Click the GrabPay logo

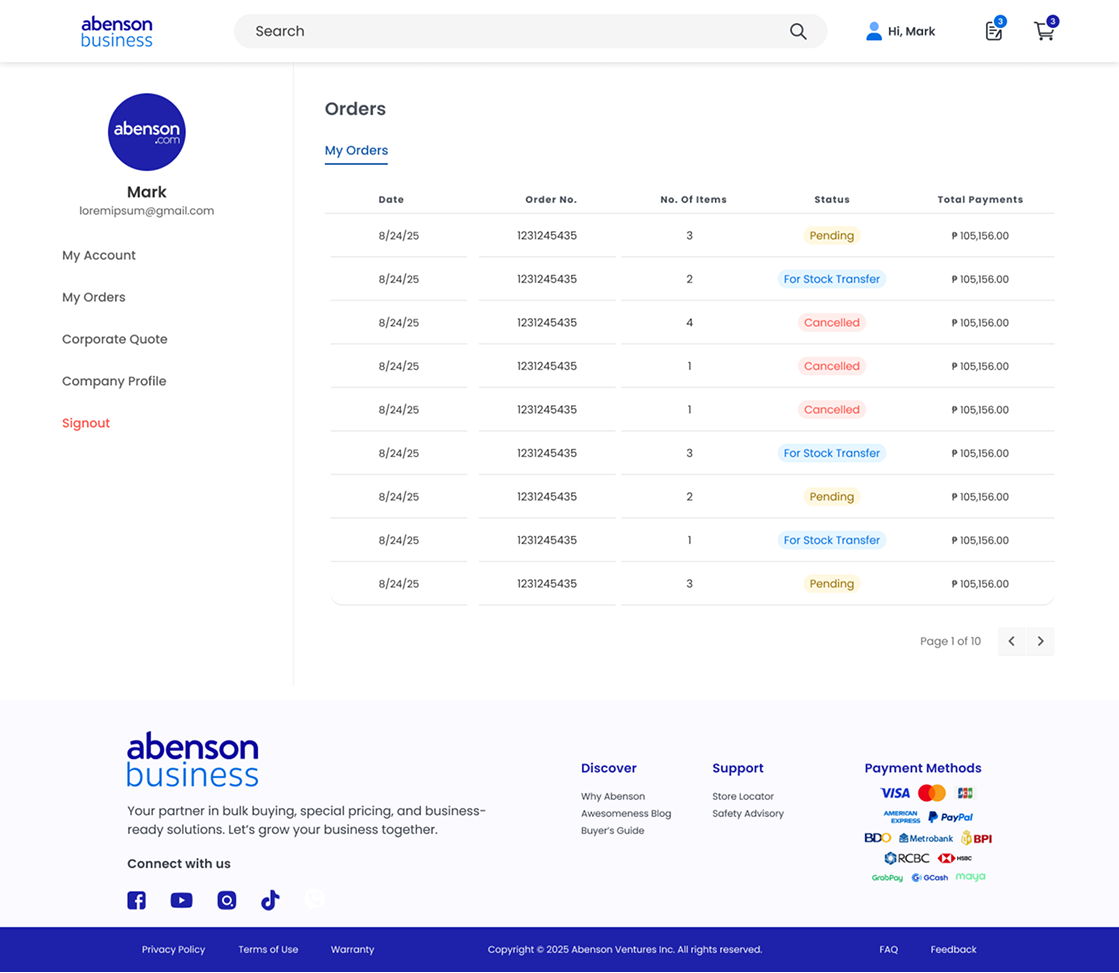click(x=887, y=878)
